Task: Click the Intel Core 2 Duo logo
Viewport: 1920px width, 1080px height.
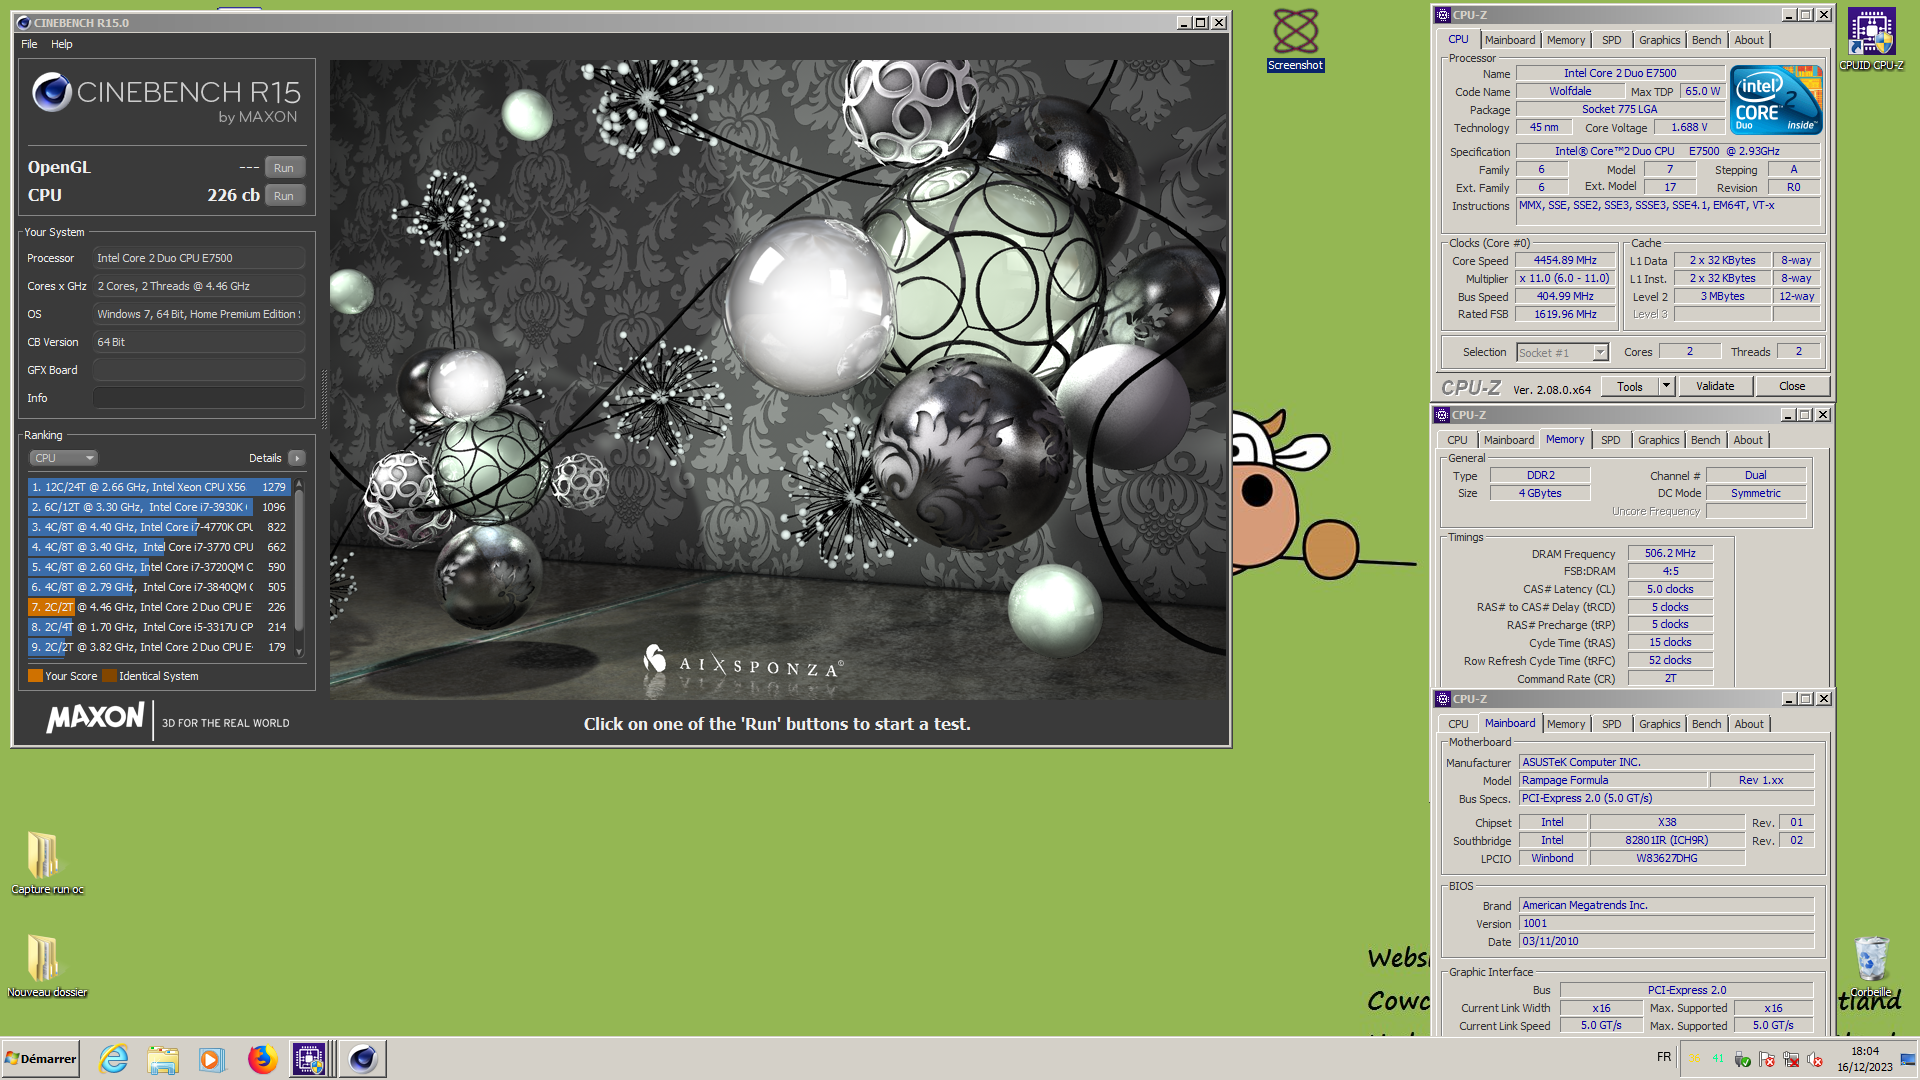Action: (x=1776, y=100)
